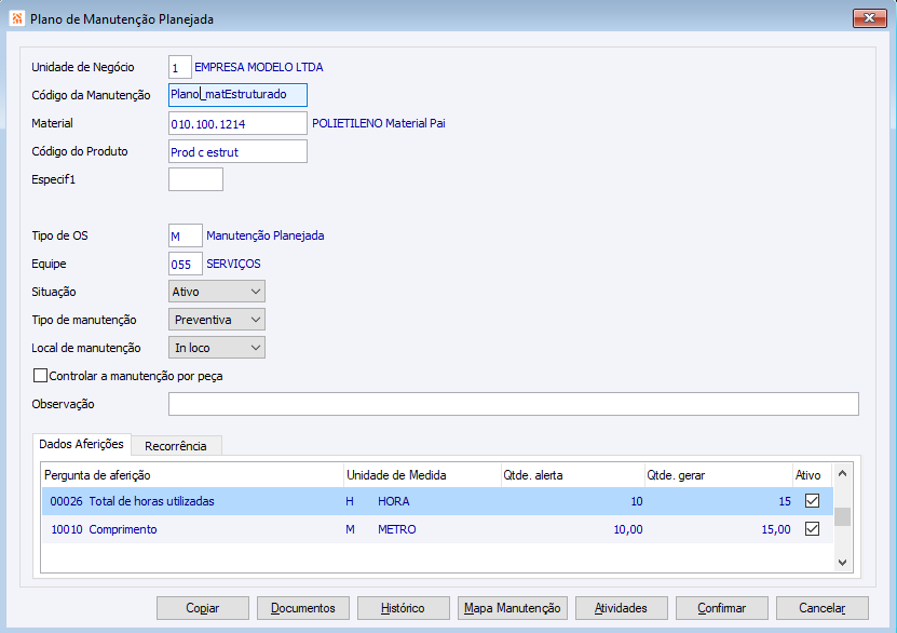Open the Local de manutenção dropdown
The width and height of the screenshot is (897, 633).
click(x=217, y=348)
